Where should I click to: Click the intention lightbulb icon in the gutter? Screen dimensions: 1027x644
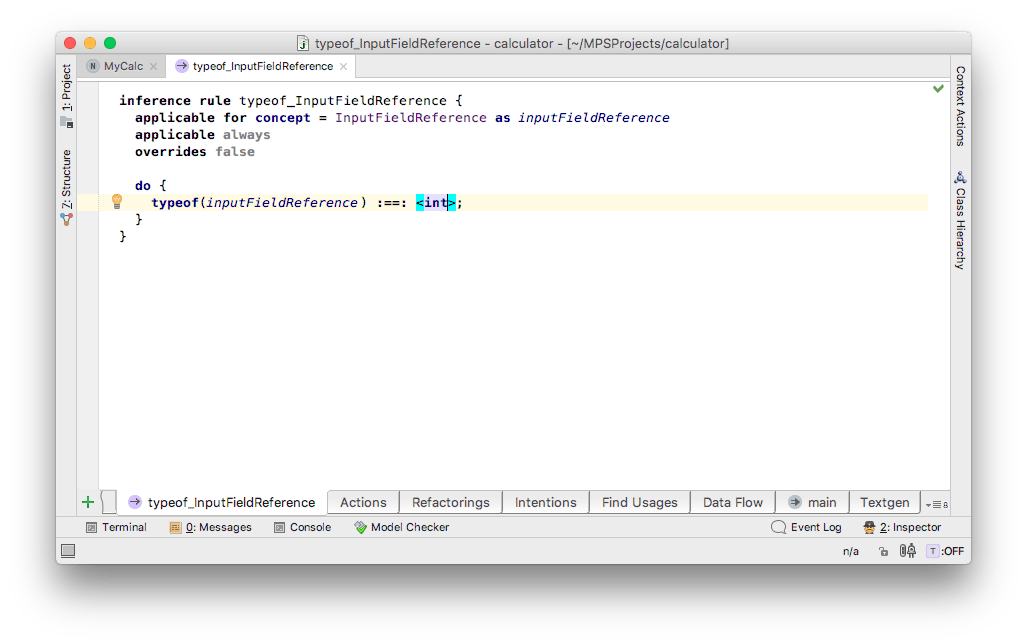click(116, 201)
